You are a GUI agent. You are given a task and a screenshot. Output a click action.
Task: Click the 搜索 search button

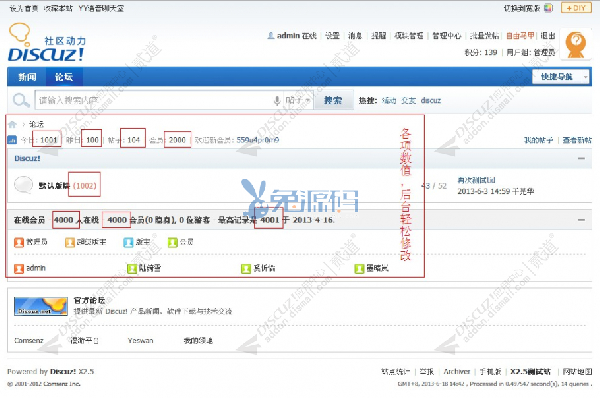point(333,100)
